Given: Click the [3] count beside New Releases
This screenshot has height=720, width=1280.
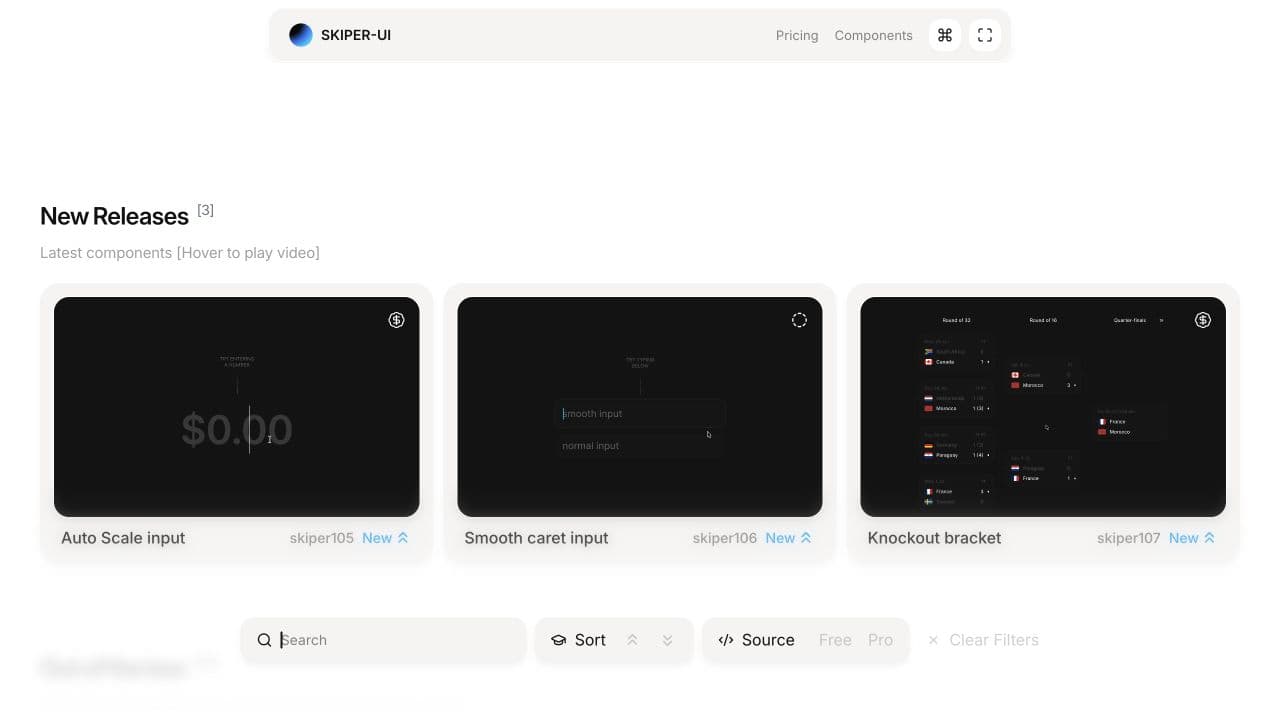Looking at the screenshot, I should point(205,210).
